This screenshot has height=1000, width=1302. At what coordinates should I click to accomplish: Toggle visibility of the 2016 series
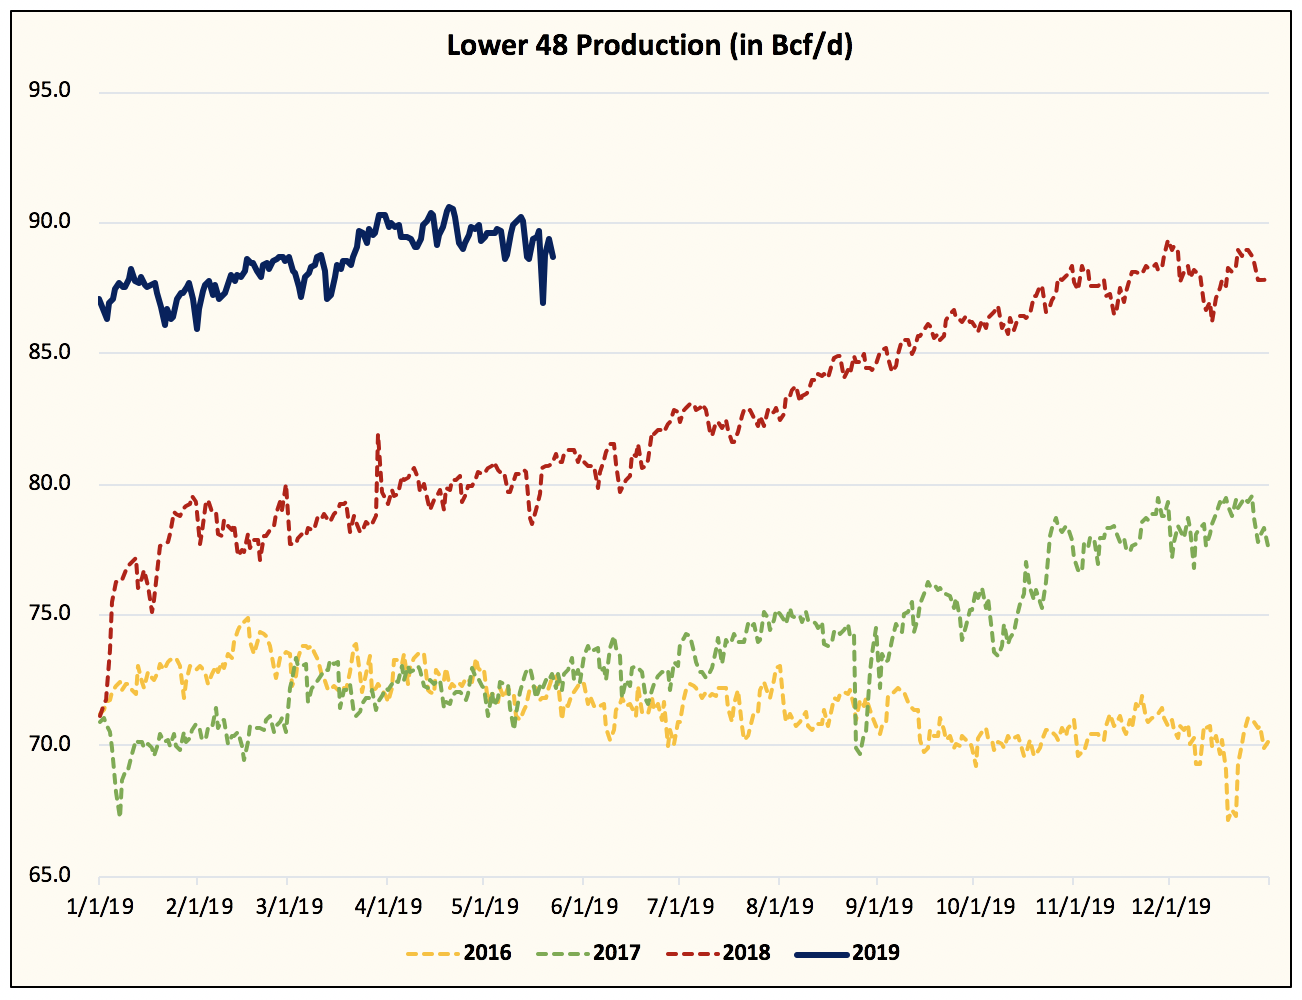tap(487, 953)
